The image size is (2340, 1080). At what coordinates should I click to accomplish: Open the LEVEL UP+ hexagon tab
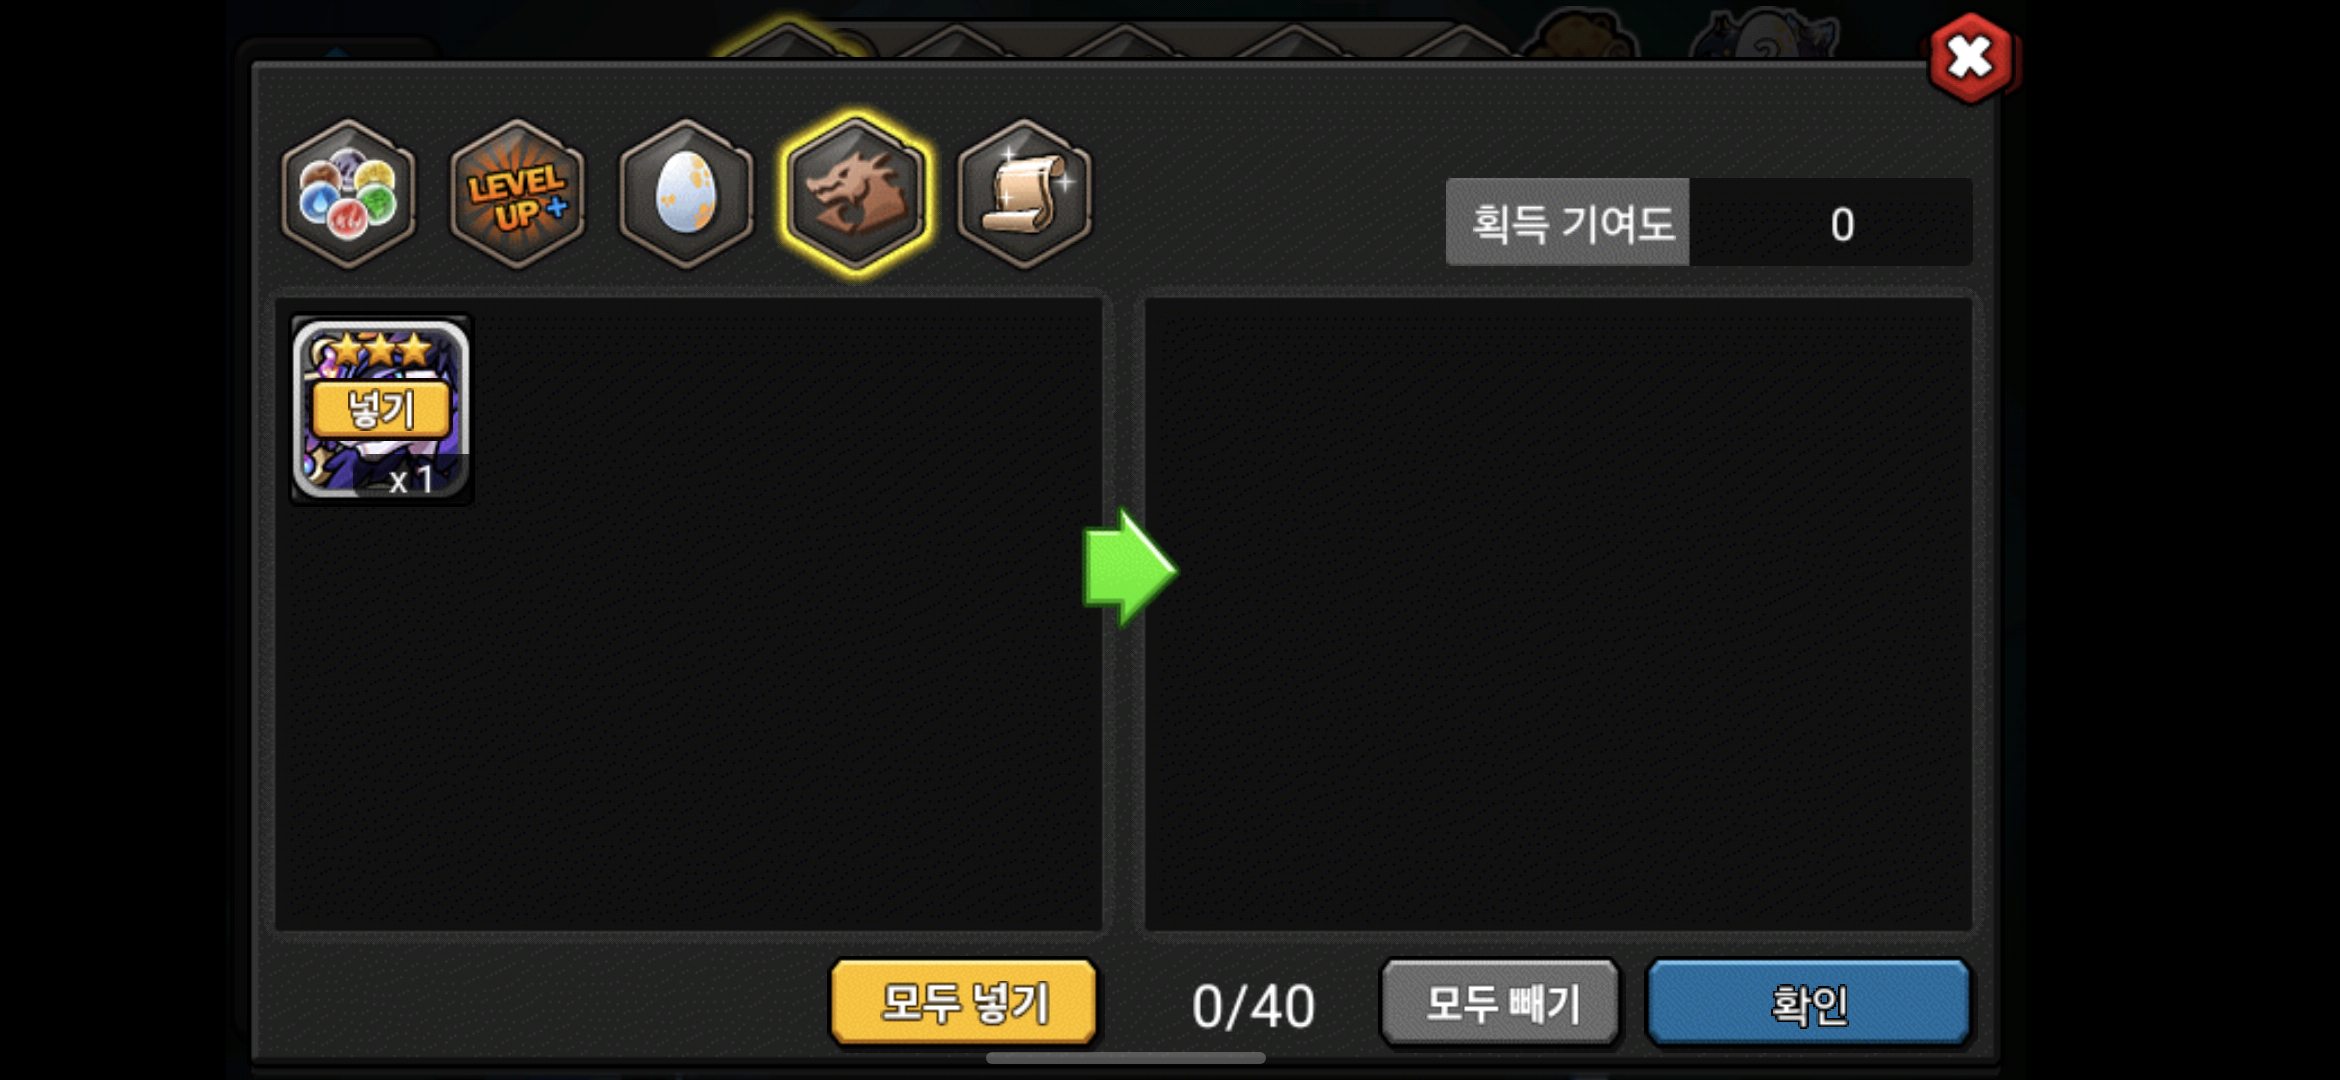point(517,194)
